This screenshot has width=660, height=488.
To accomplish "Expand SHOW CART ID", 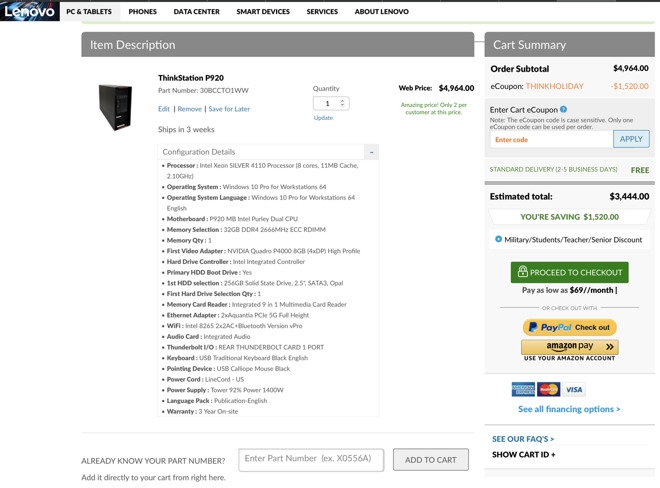I will 524,455.
